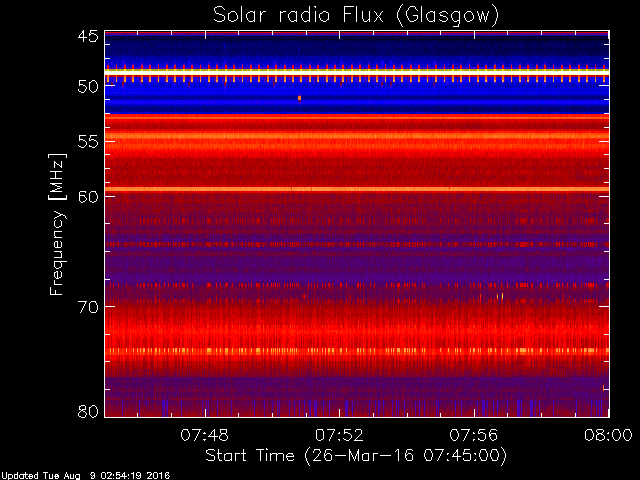Click the 'Start Time (26-Mar-16 07:45:00)' label
Image resolution: width=640 pixels, height=480 pixels.
356,456
